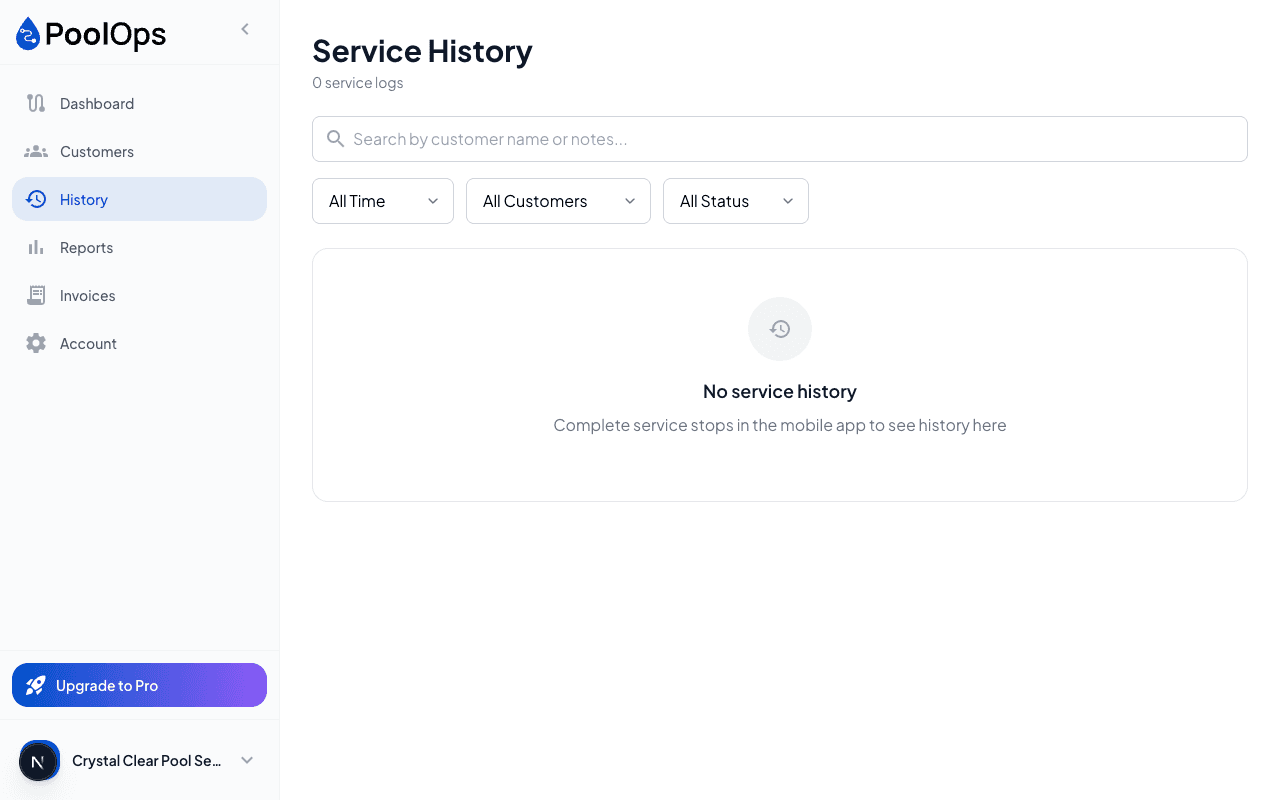Click the Crystal Clear avatar circle
The width and height of the screenshot is (1280, 800).
(x=39, y=761)
